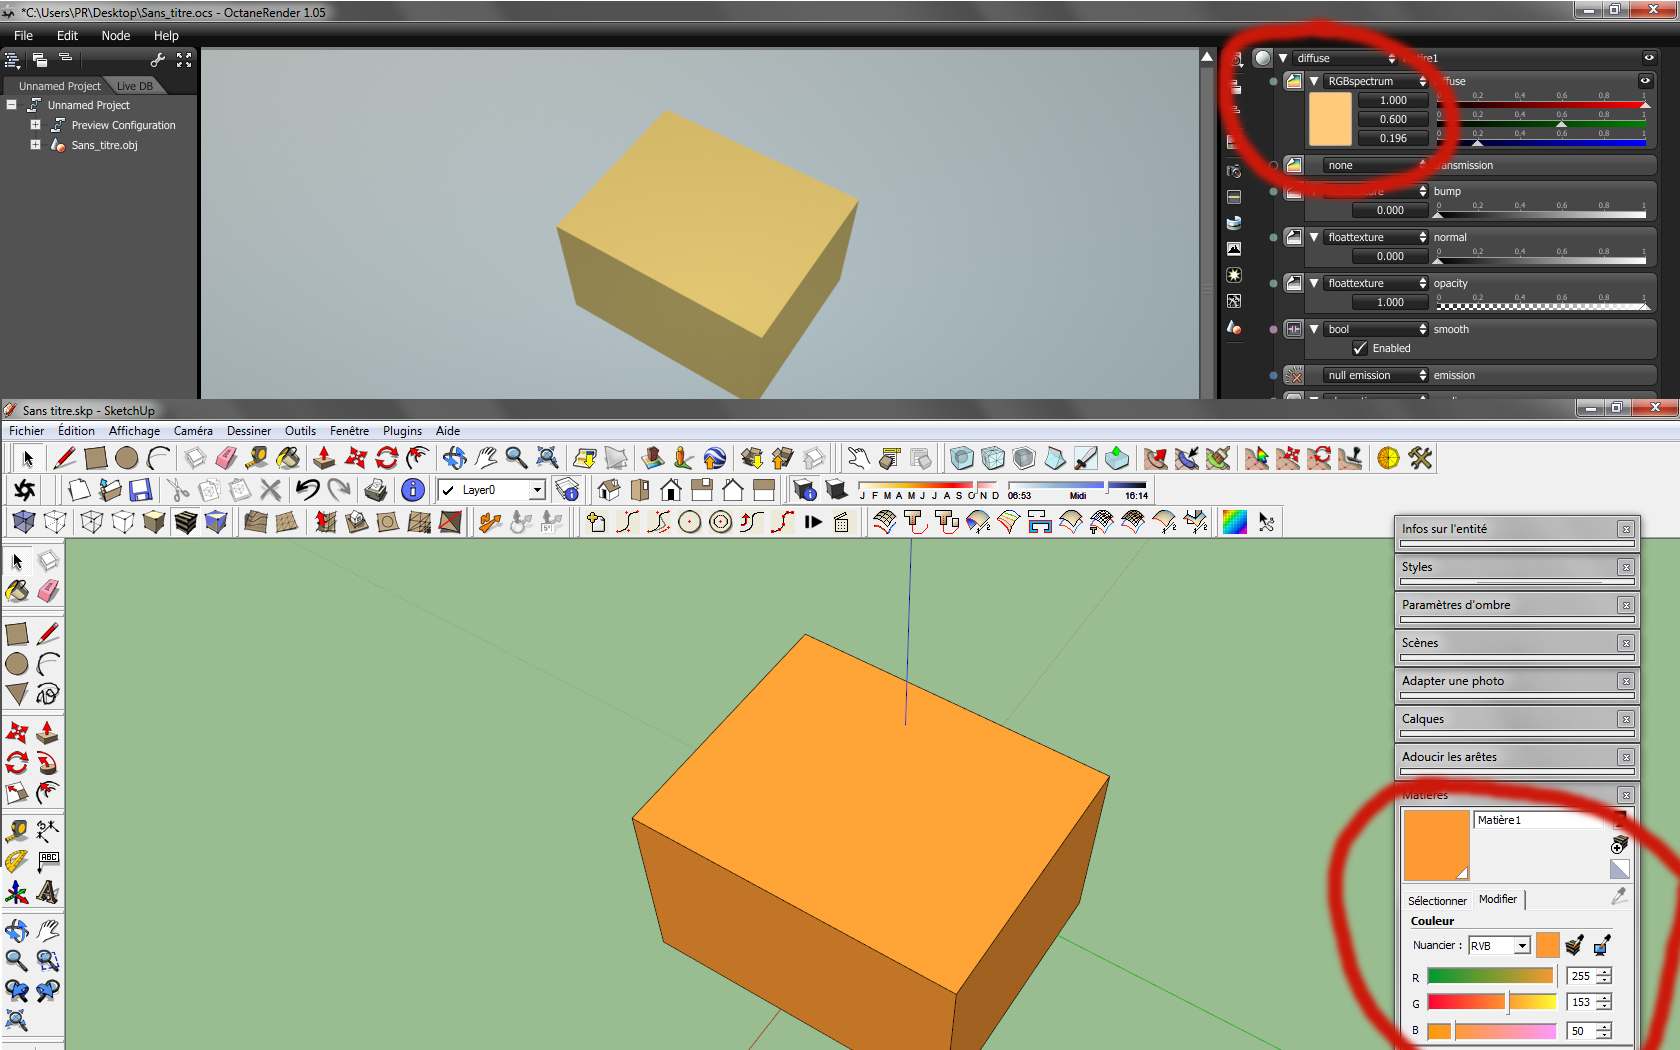Screen dimensions: 1680x1050
Task: Open the Node menu in OctaneRender
Action: [116, 35]
